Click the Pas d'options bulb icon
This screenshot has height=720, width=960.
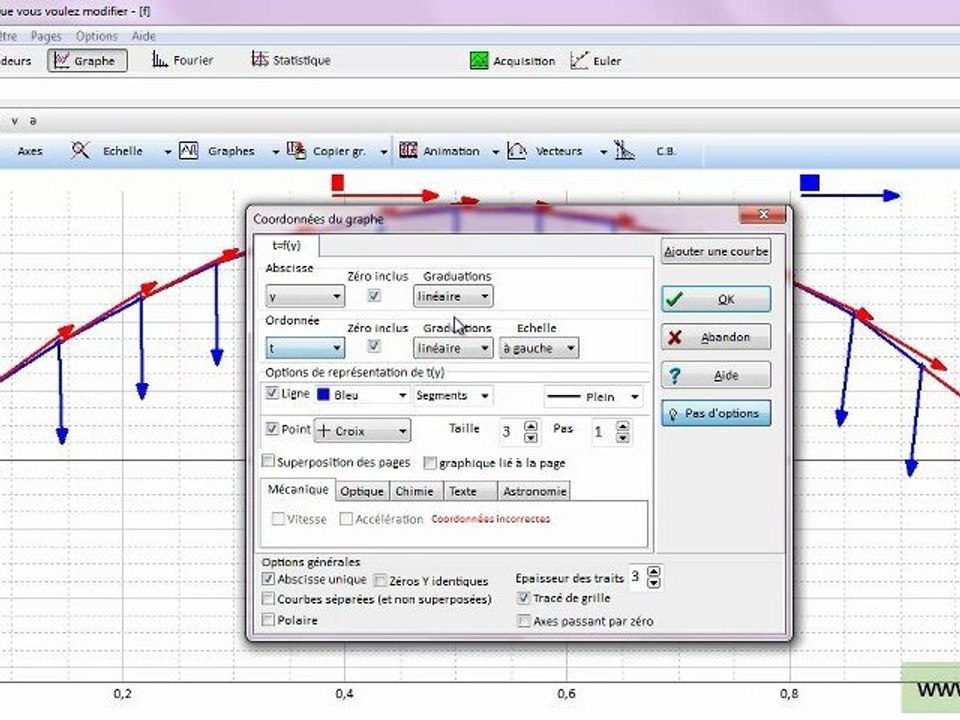[x=673, y=414]
